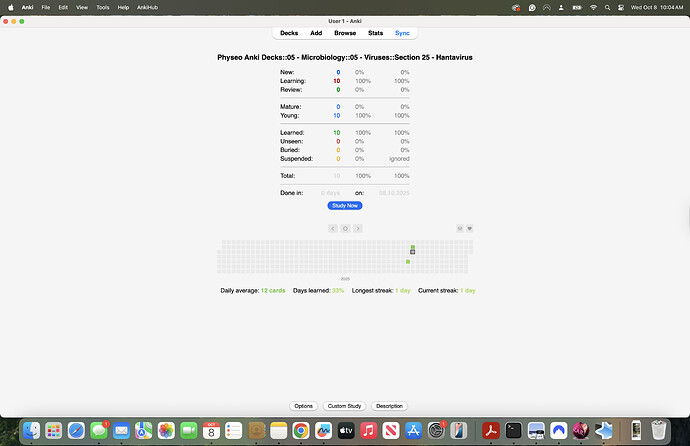
Task: Open Calendar from the dock
Action: tap(211, 431)
